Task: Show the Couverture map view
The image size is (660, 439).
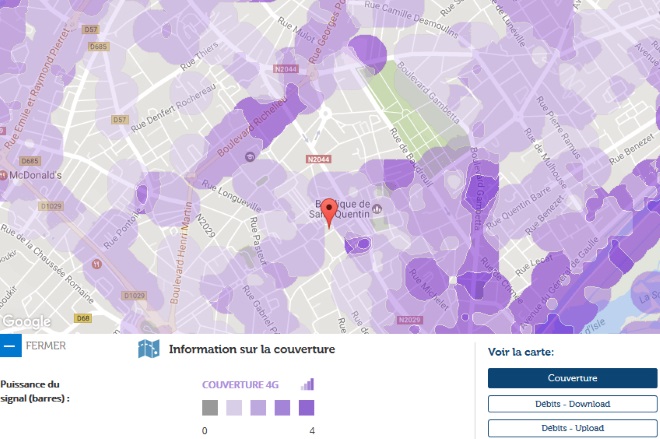Action: (572, 378)
